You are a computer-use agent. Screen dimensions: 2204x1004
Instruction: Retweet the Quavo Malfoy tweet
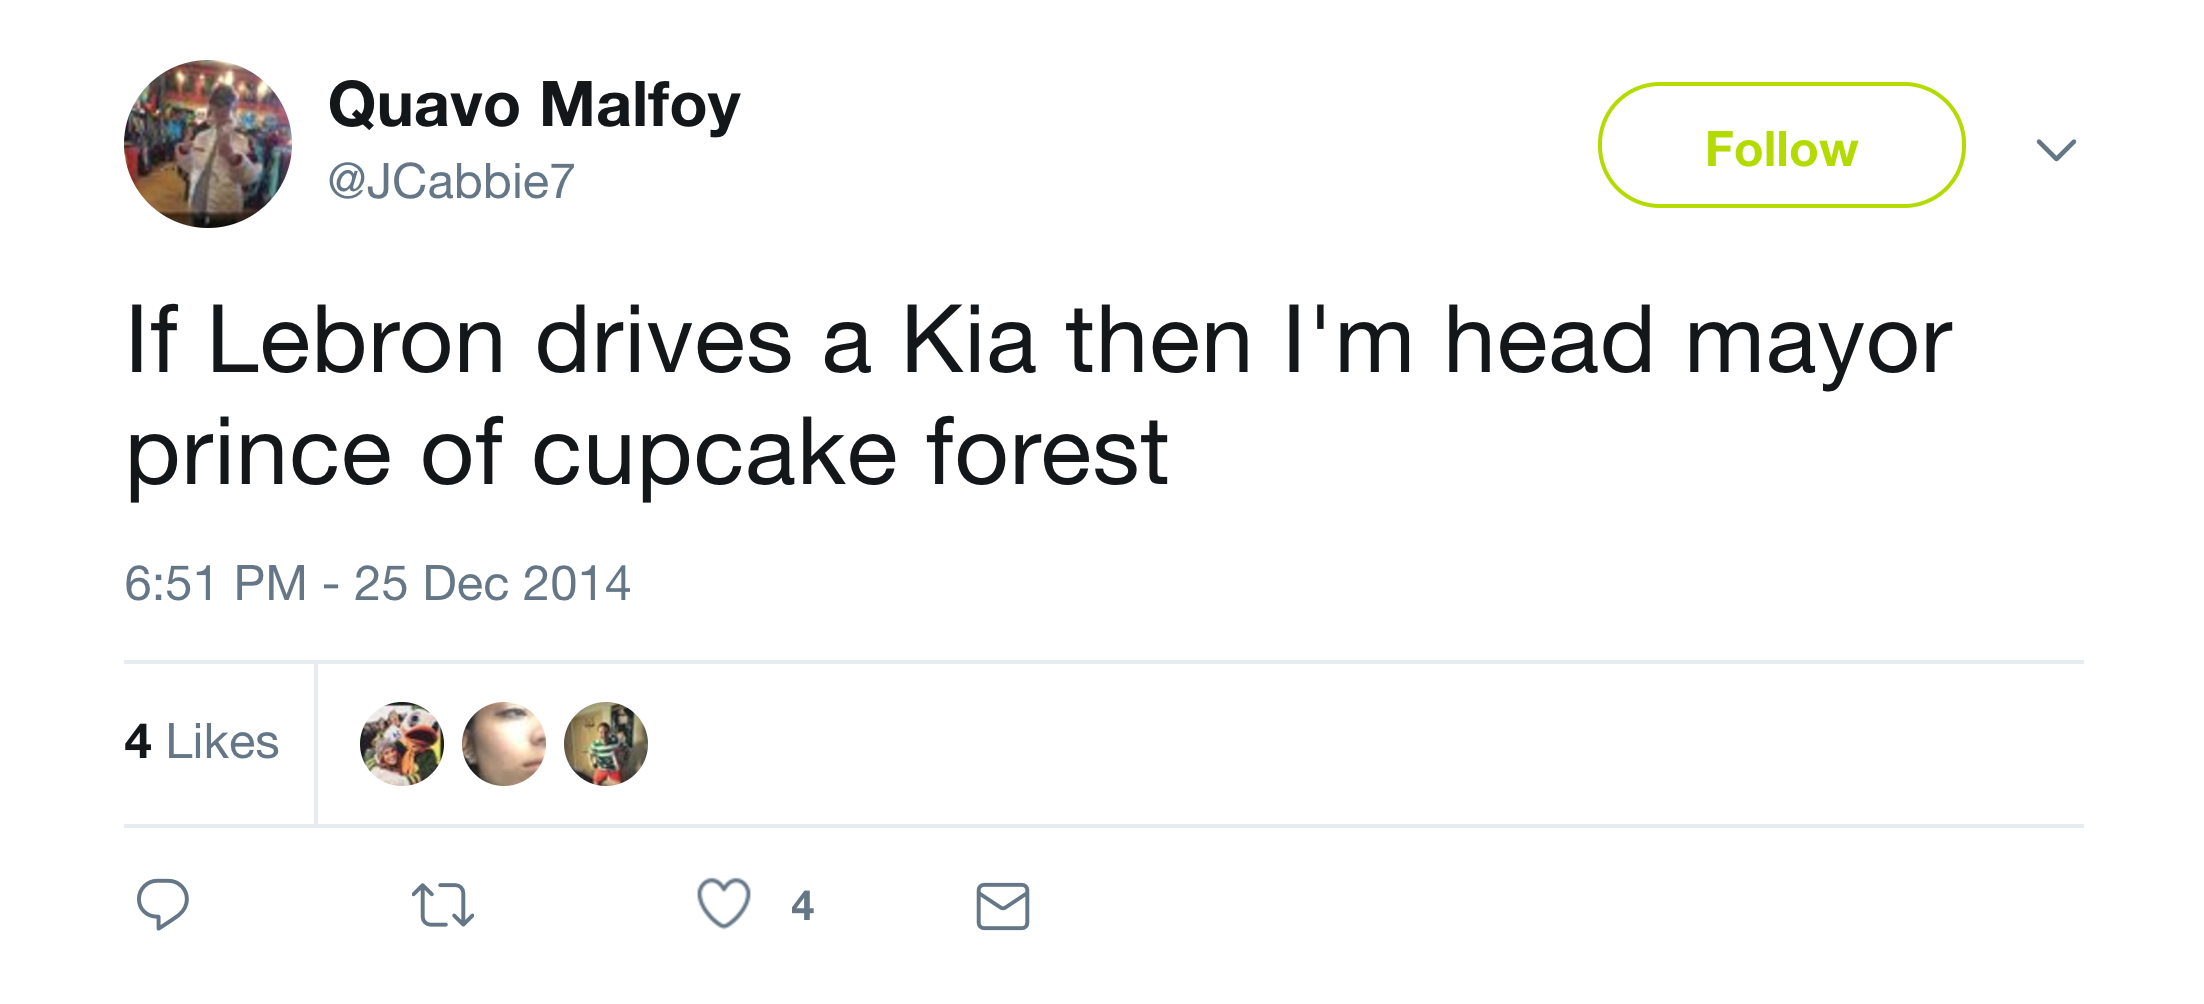pyautogui.click(x=442, y=904)
